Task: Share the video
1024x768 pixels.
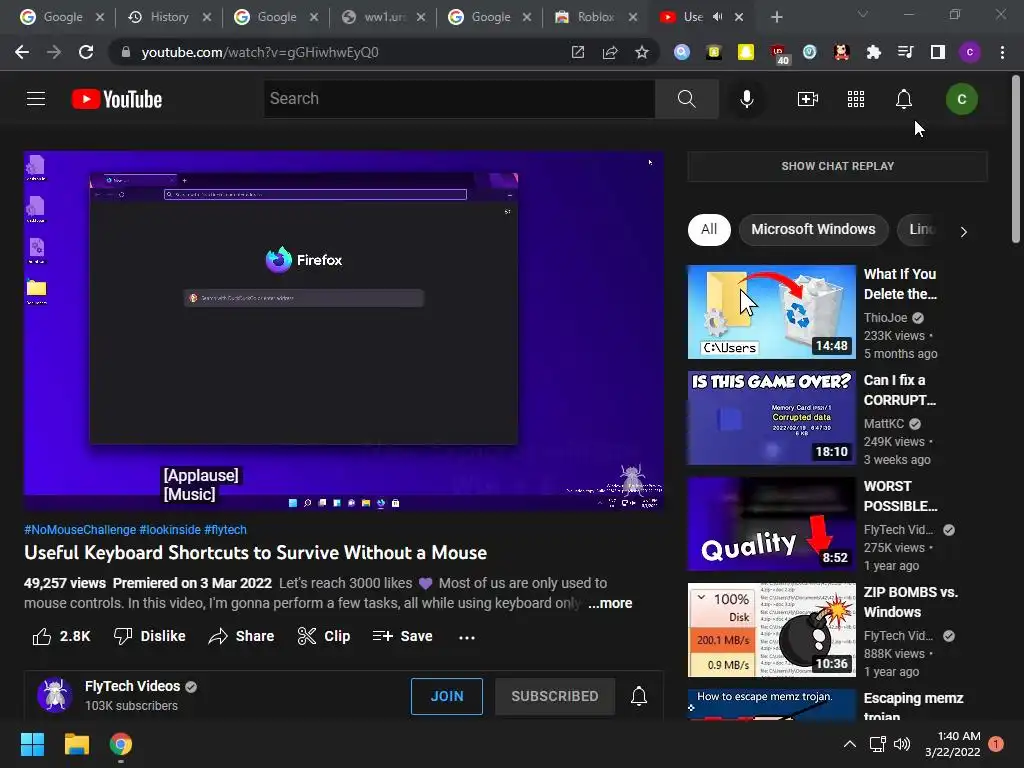Action: click(x=241, y=636)
